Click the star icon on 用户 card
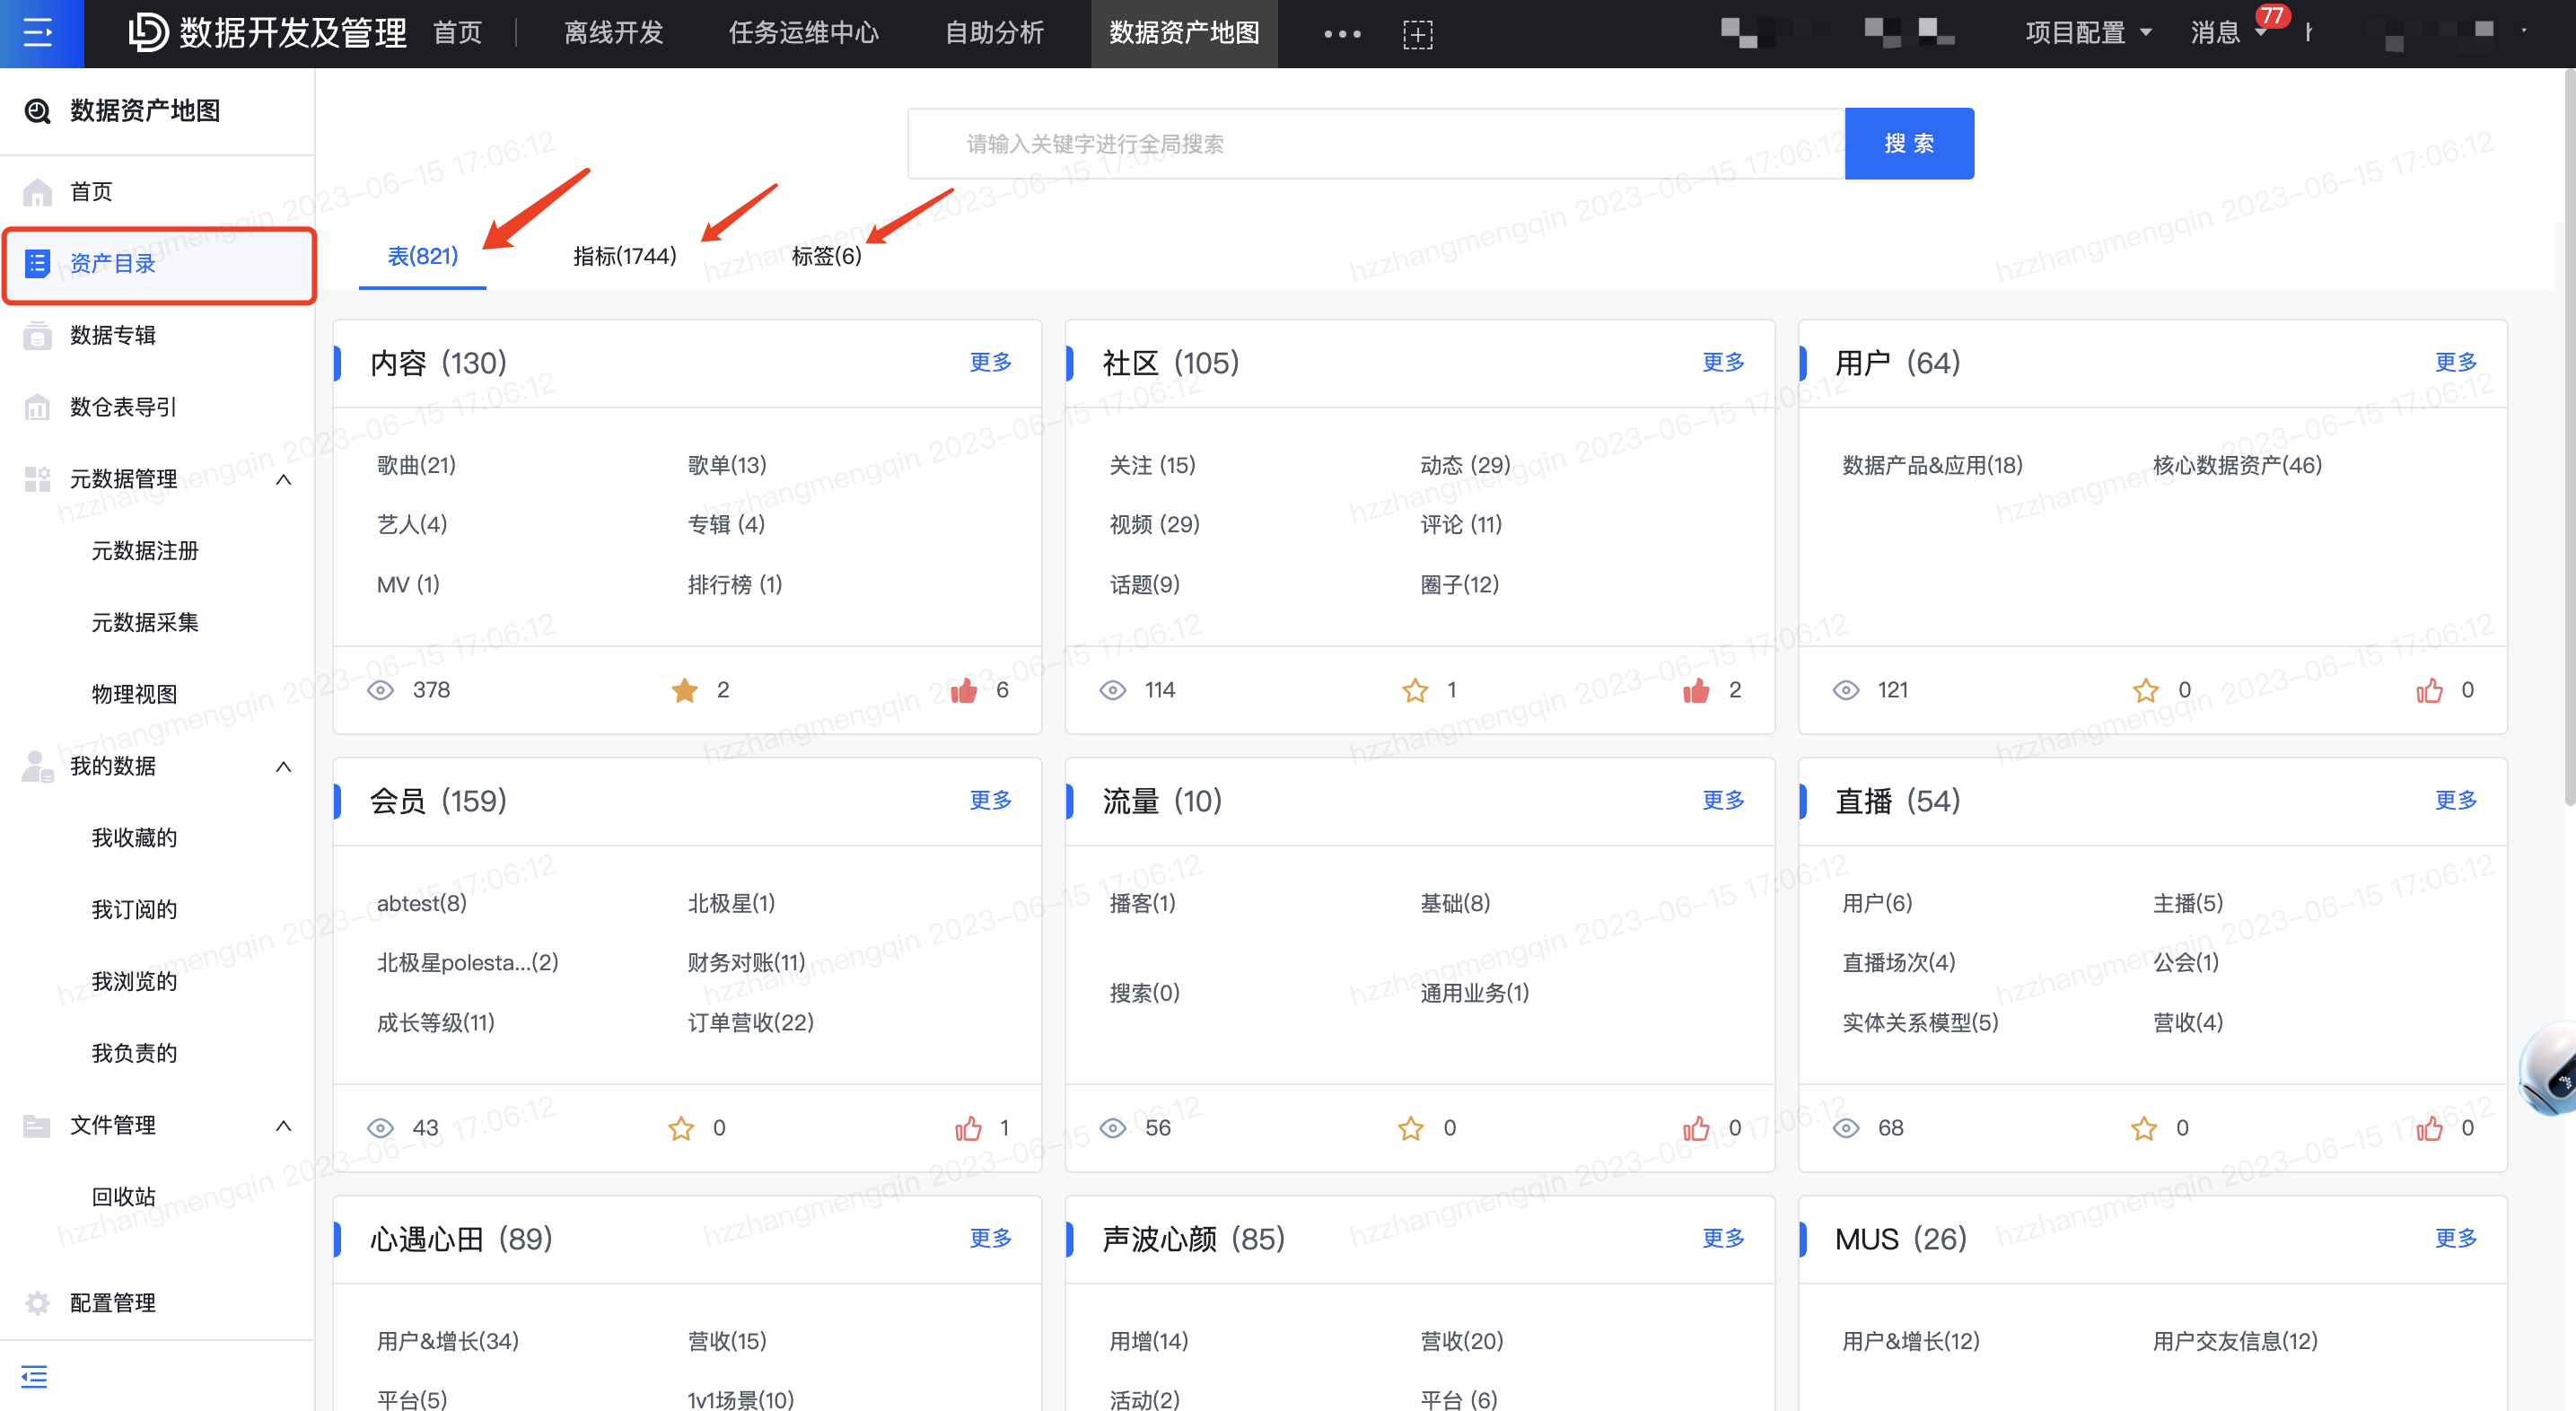Image resolution: width=2576 pixels, height=1411 pixels. pos(2146,690)
